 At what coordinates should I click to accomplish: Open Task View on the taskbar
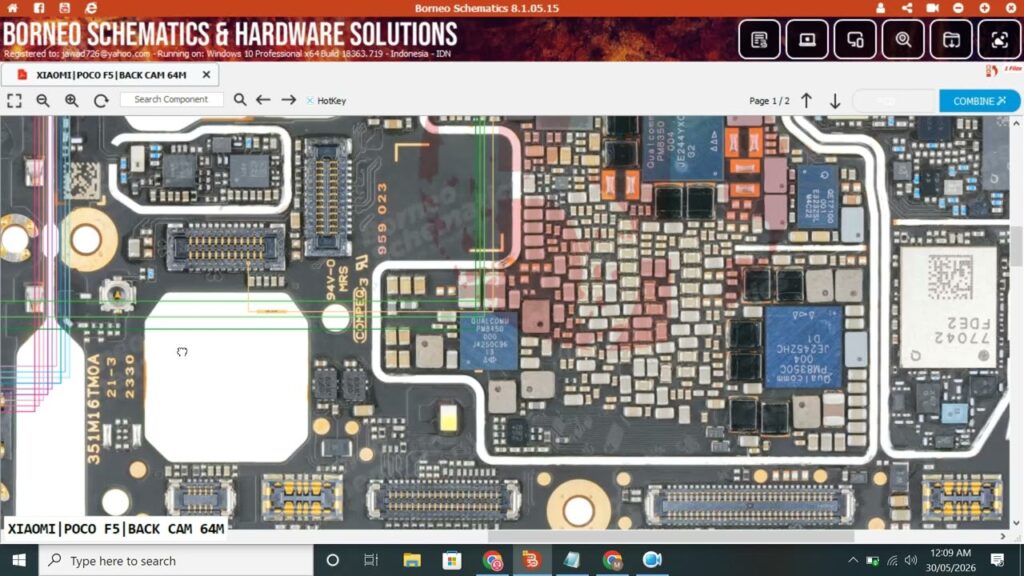[x=371, y=560]
